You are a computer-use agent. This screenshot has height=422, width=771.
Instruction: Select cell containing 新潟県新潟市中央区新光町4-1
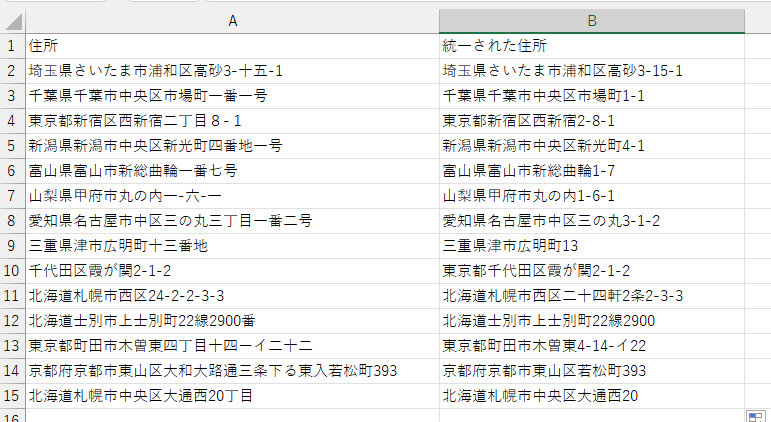pyautogui.click(x=592, y=146)
